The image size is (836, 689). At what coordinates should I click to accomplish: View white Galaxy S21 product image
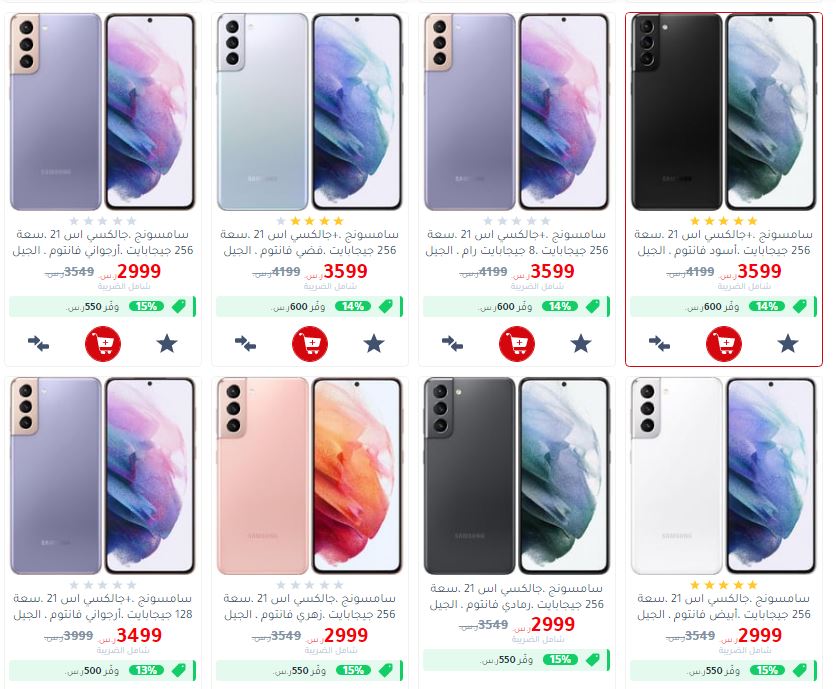pos(724,476)
